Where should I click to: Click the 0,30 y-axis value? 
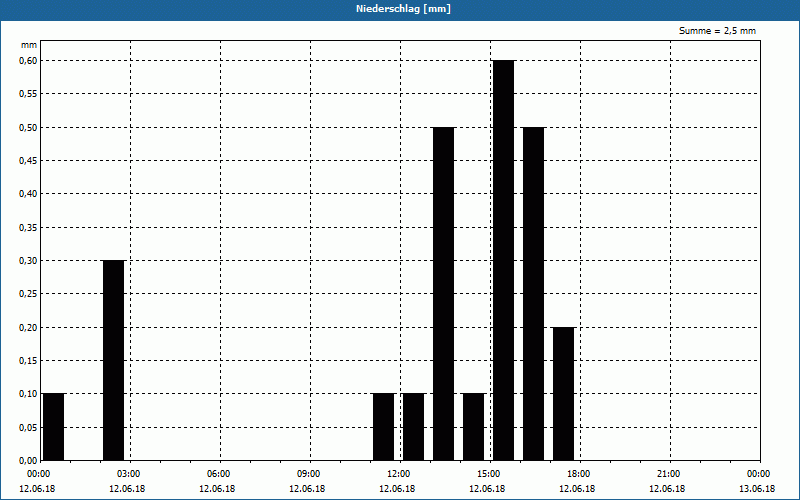(x=29, y=261)
